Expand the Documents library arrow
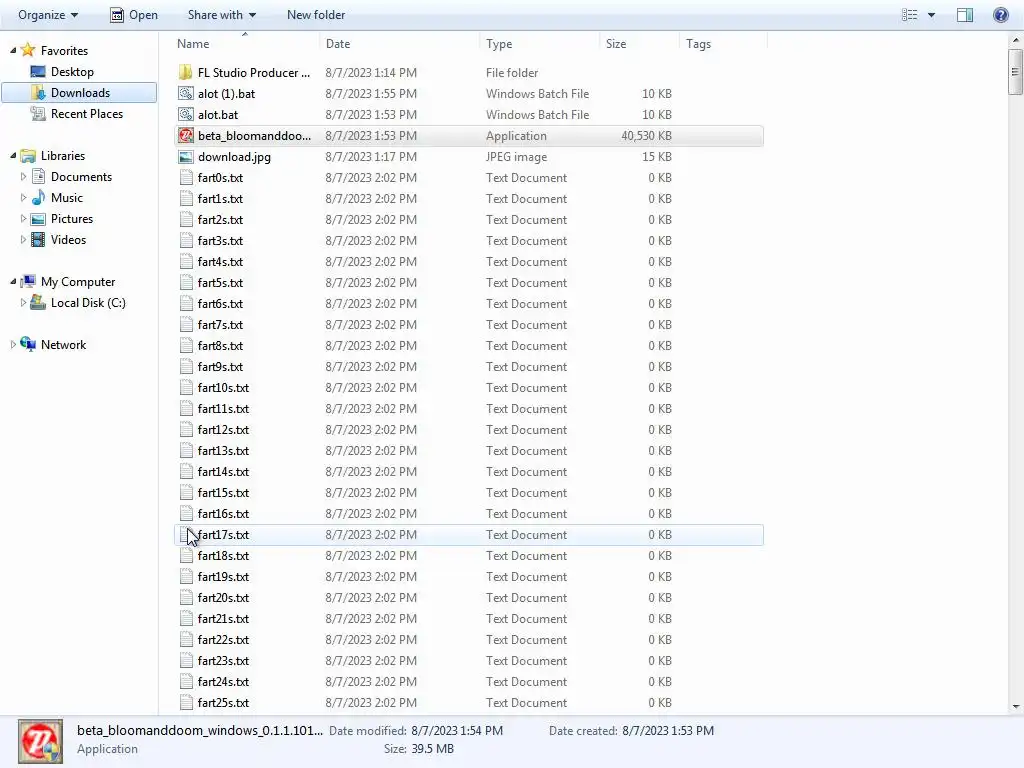Viewport: 1024px width, 768px height. [23, 176]
